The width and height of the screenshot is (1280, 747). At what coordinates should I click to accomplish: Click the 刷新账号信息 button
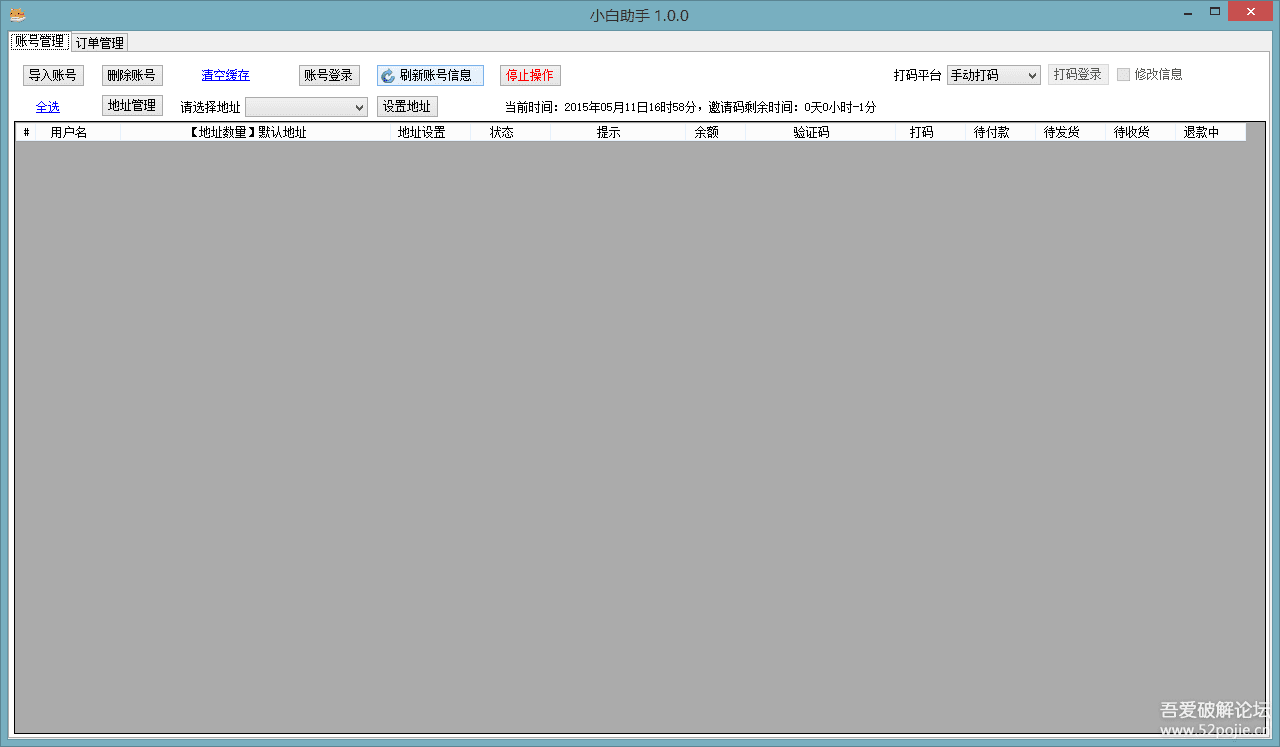point(430,75)
